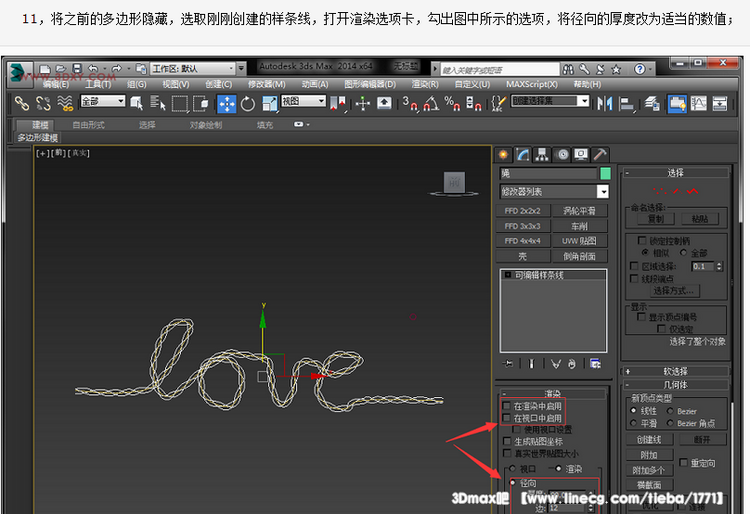Select the Link tool (chain icon)

21,103
